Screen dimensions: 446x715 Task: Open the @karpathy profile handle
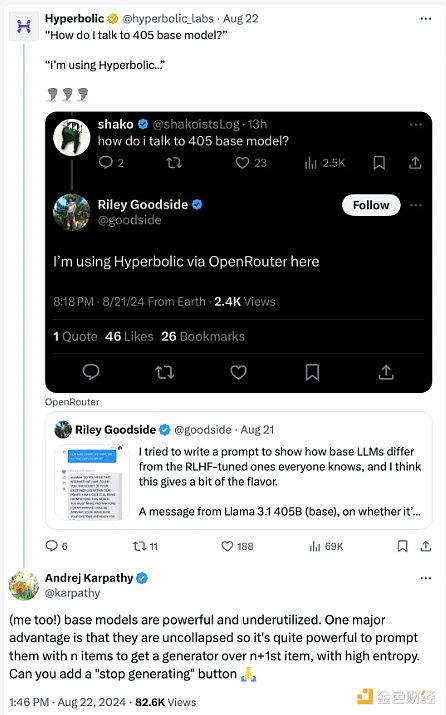tap(73, 593)
